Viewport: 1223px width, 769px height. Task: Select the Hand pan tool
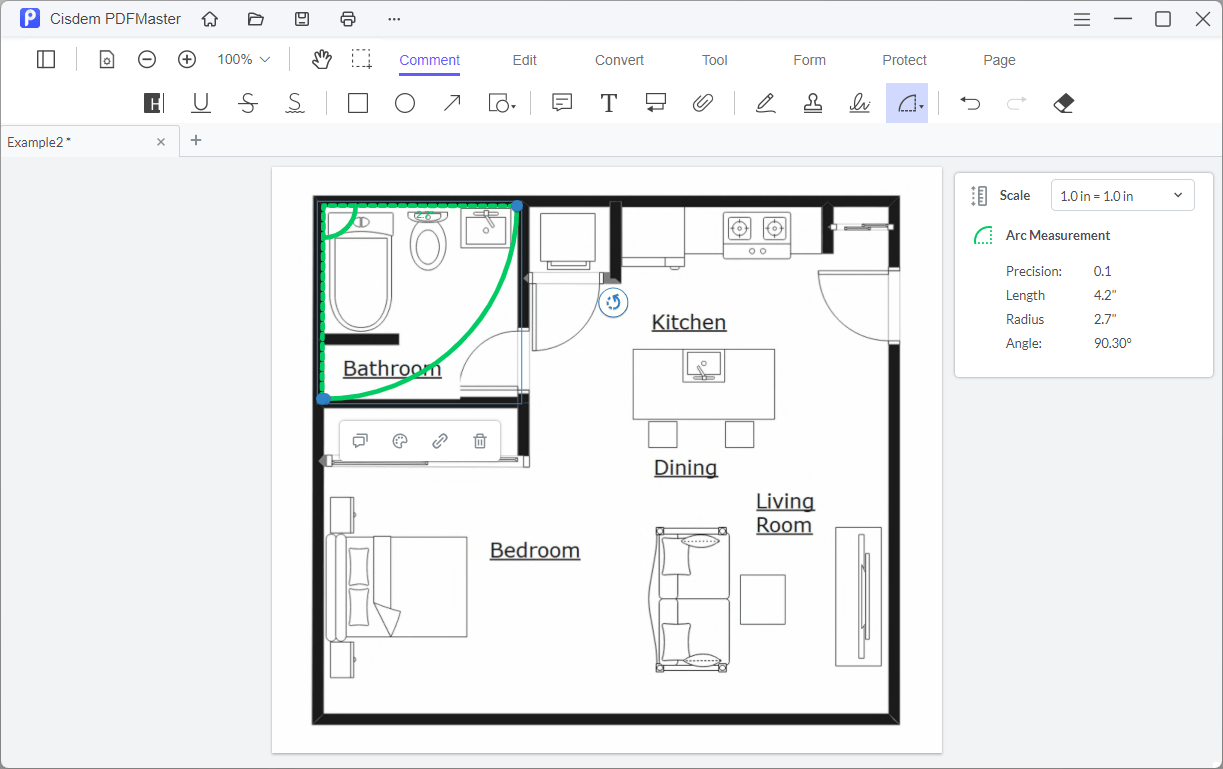pyautogui.click(x=321, y=60)
